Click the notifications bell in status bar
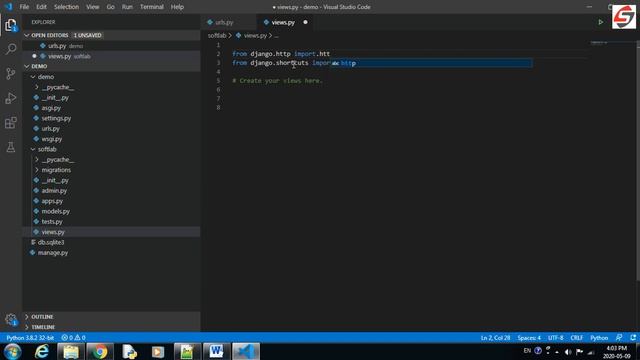640x360 pixels. 633,338
